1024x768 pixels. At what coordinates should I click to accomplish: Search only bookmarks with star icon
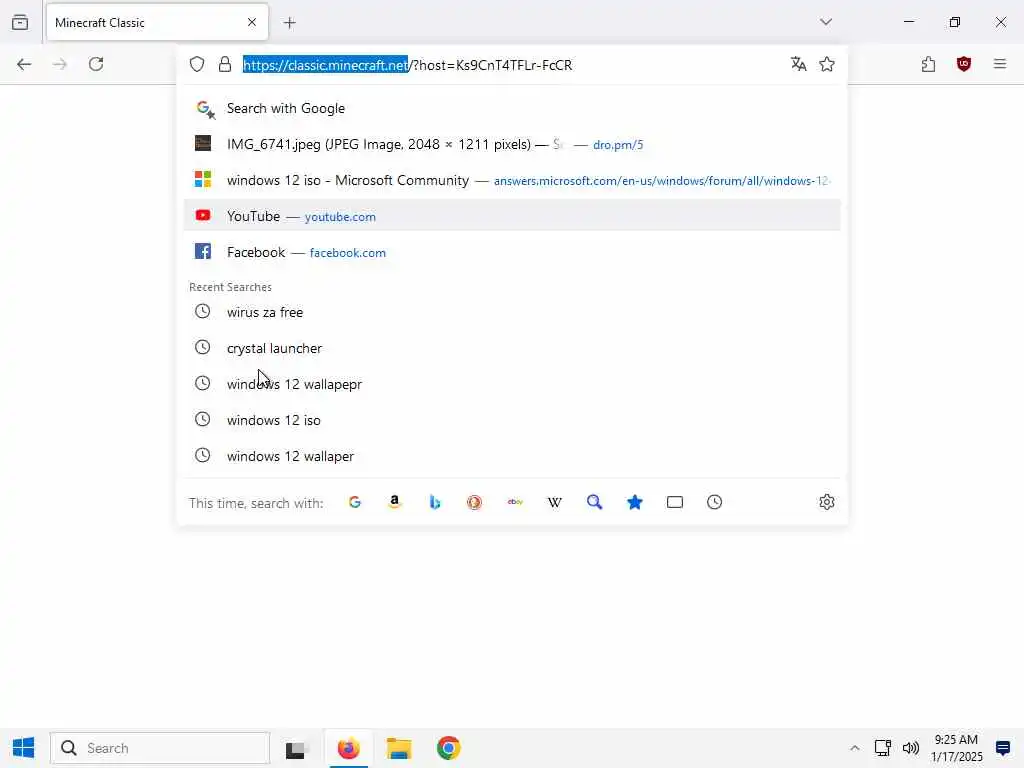[635, 502]
